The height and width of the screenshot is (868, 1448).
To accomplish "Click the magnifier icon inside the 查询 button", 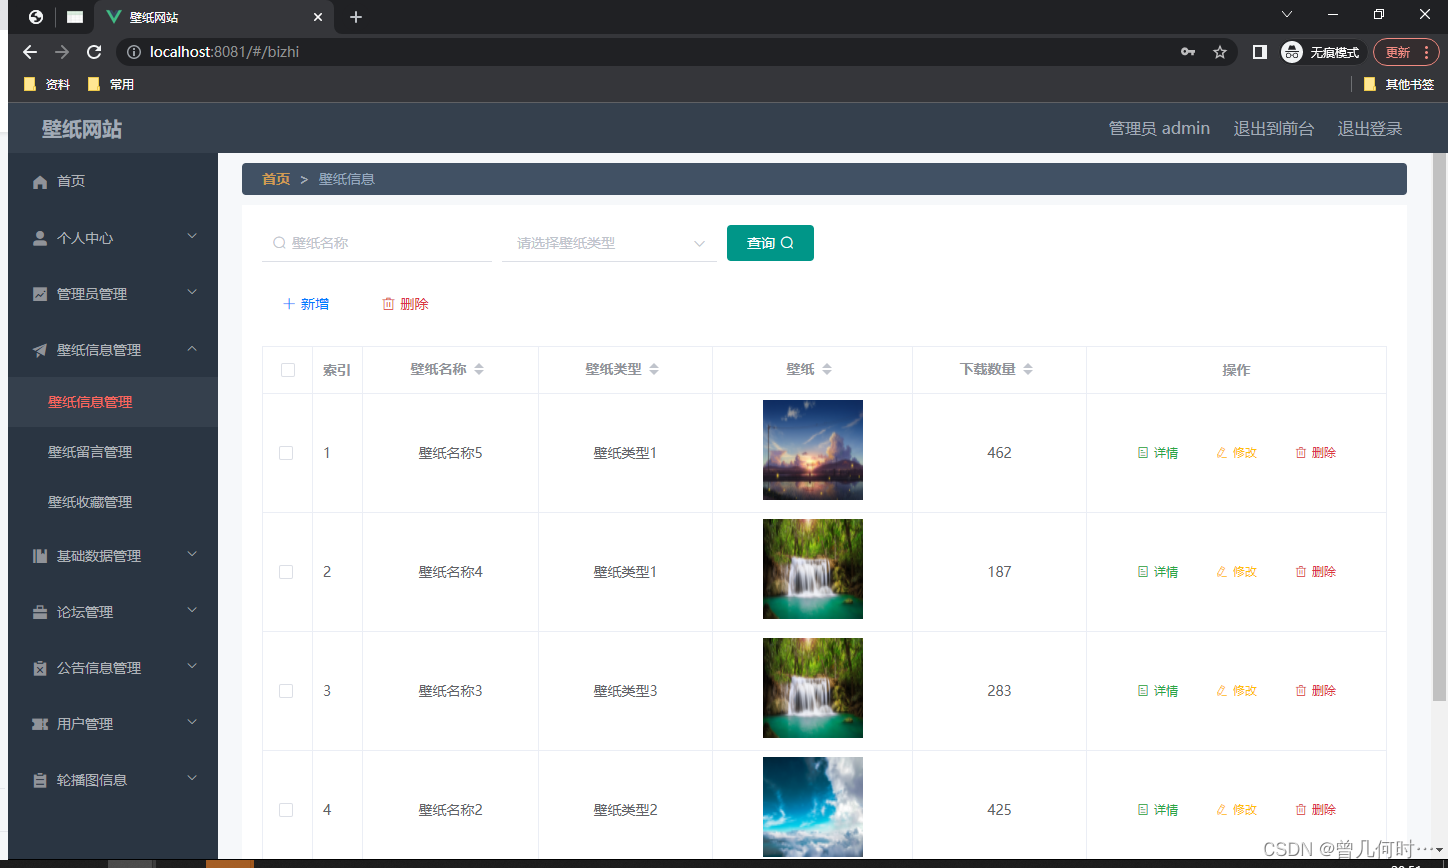I will point(788,242).
